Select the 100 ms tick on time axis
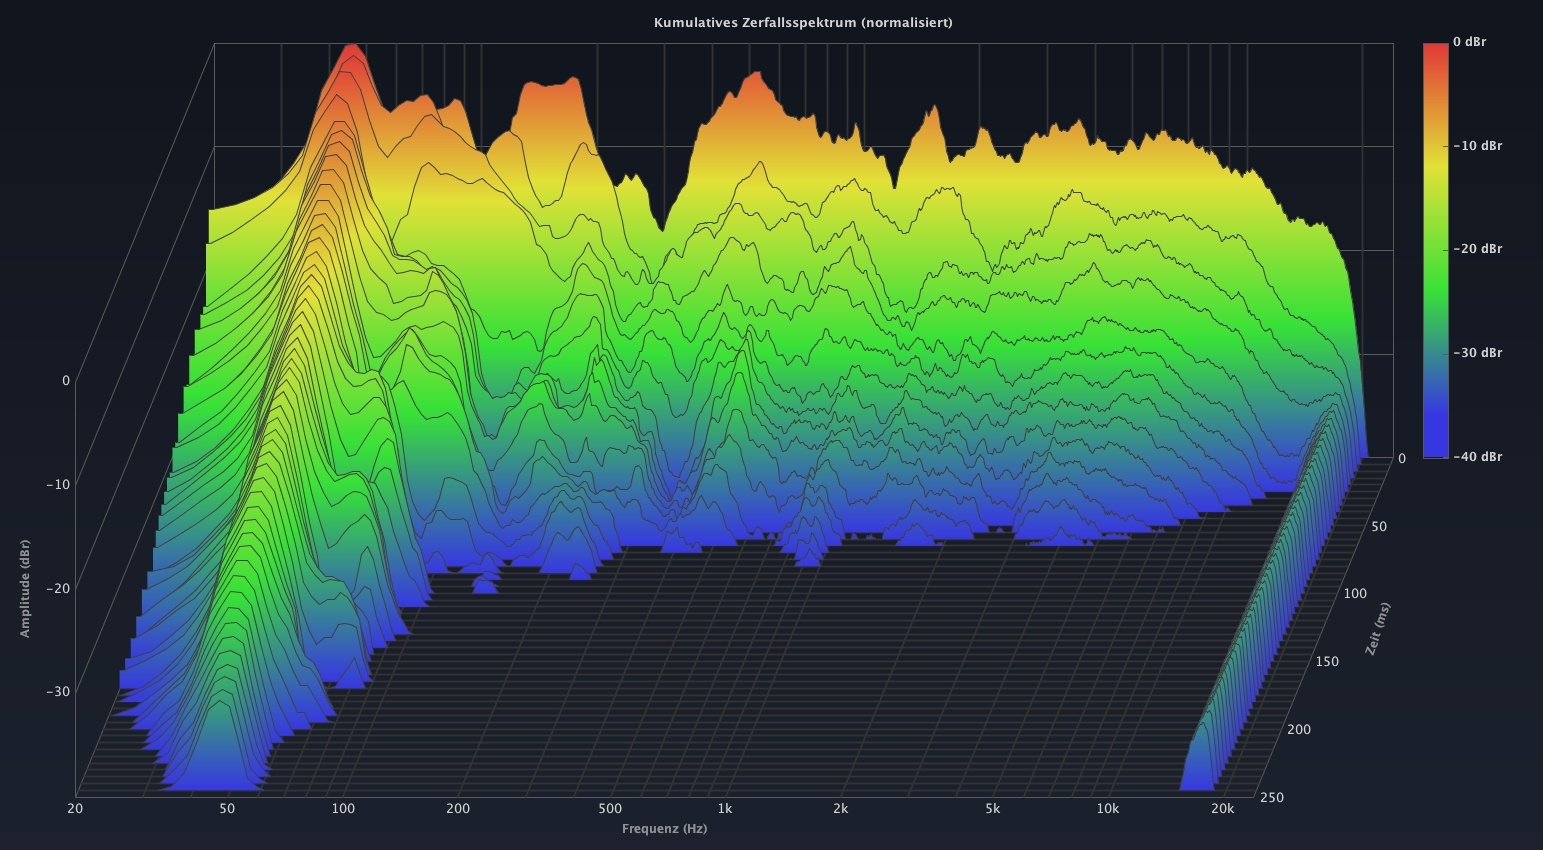Image resolution: width=1543 pixels, height=850 pixels. coord(1354,594)
